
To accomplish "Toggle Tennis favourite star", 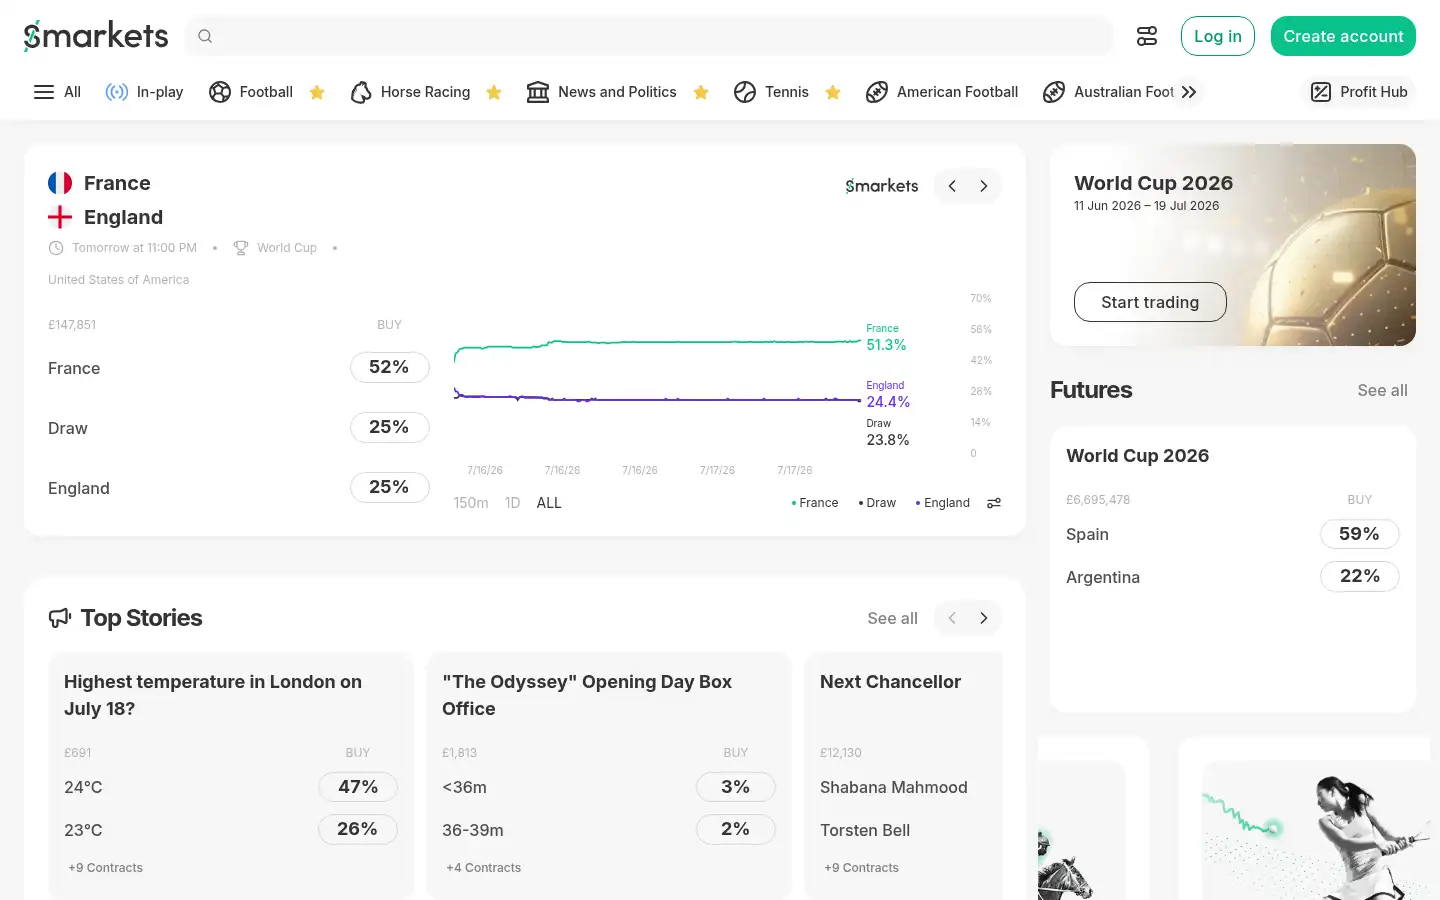I will pos(833,92).
